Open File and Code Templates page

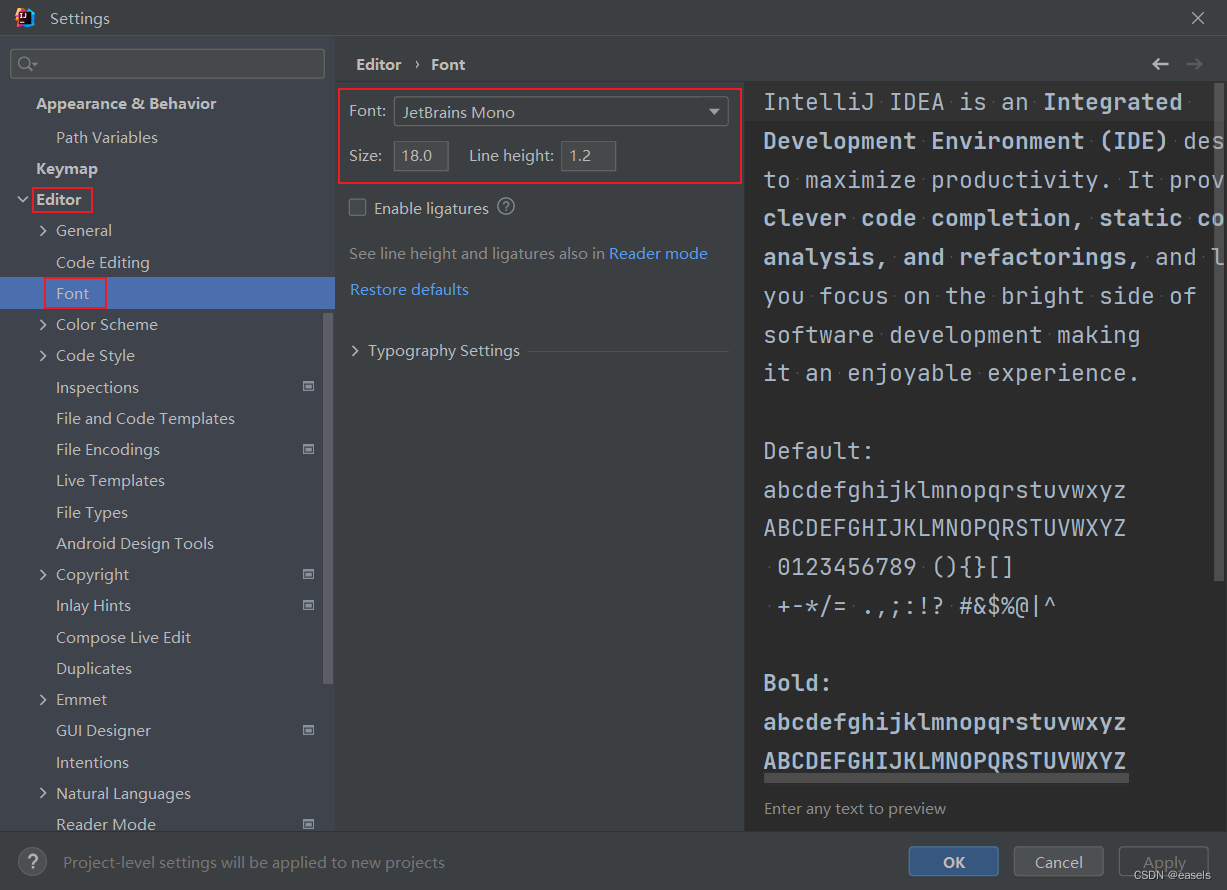click(145, 418)
